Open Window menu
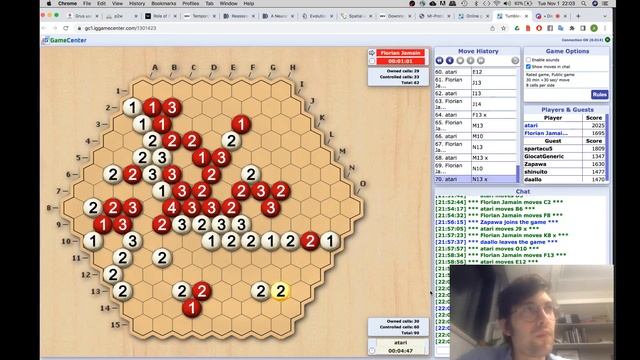640x360 pixels. point(229,3)
